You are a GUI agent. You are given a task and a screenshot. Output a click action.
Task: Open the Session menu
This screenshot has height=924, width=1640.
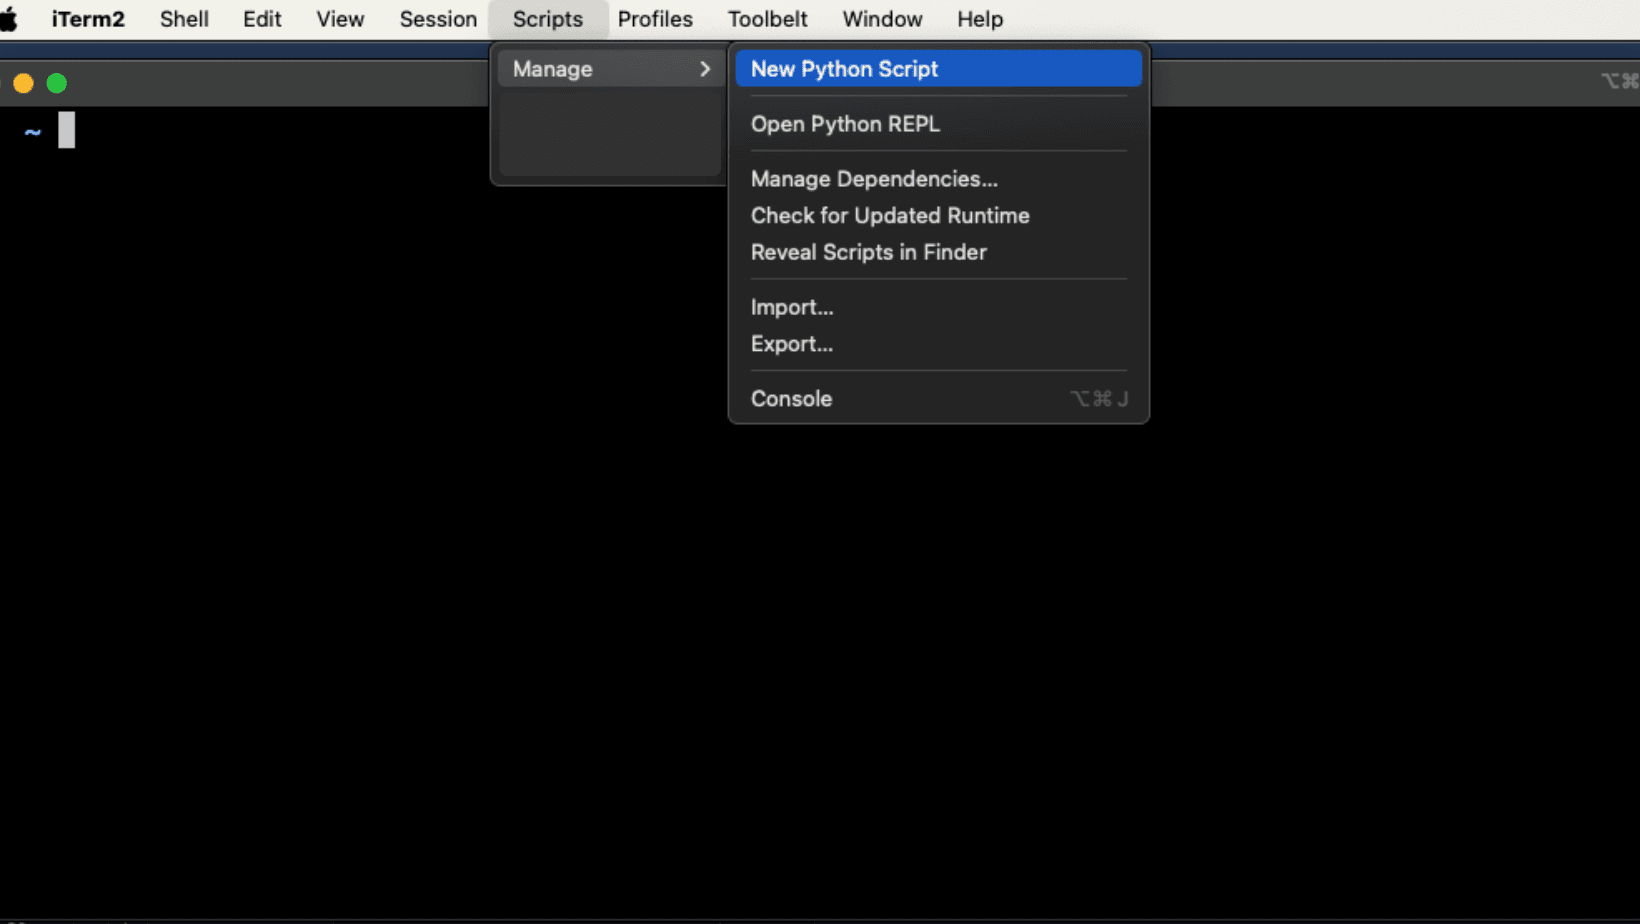coord(438,19)
